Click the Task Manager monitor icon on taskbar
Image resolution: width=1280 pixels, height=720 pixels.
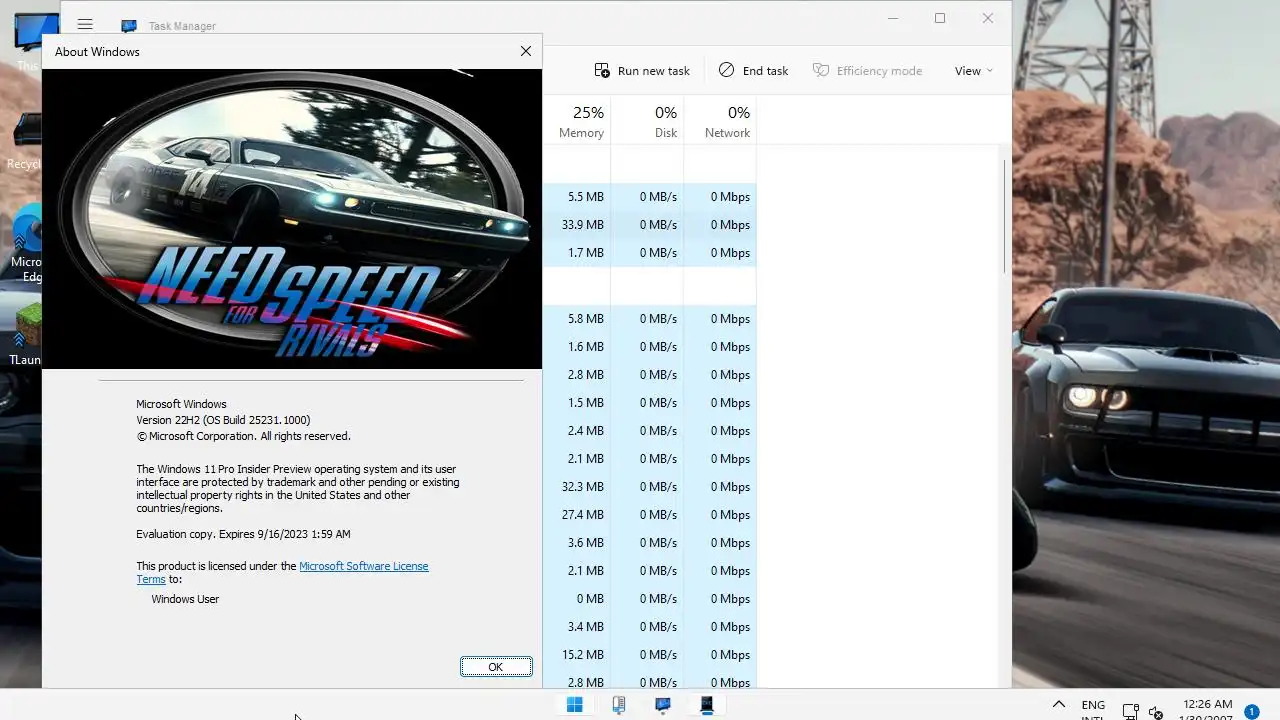coord(663,705)
